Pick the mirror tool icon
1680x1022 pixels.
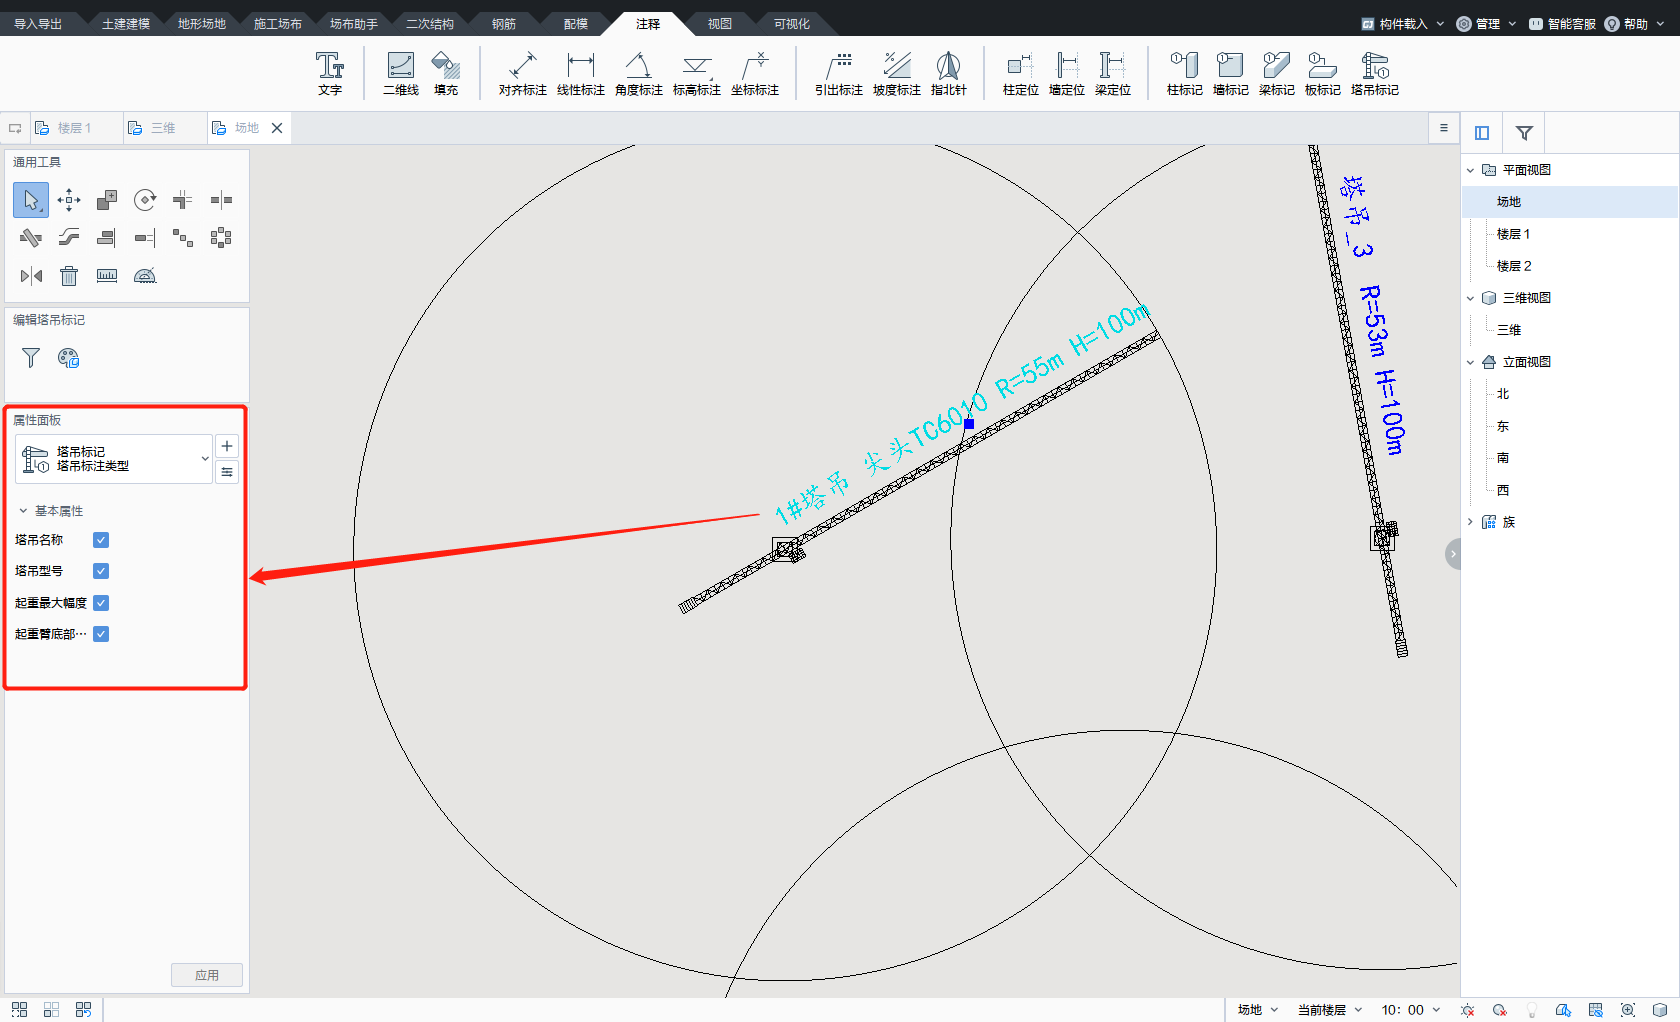point(31,276)
